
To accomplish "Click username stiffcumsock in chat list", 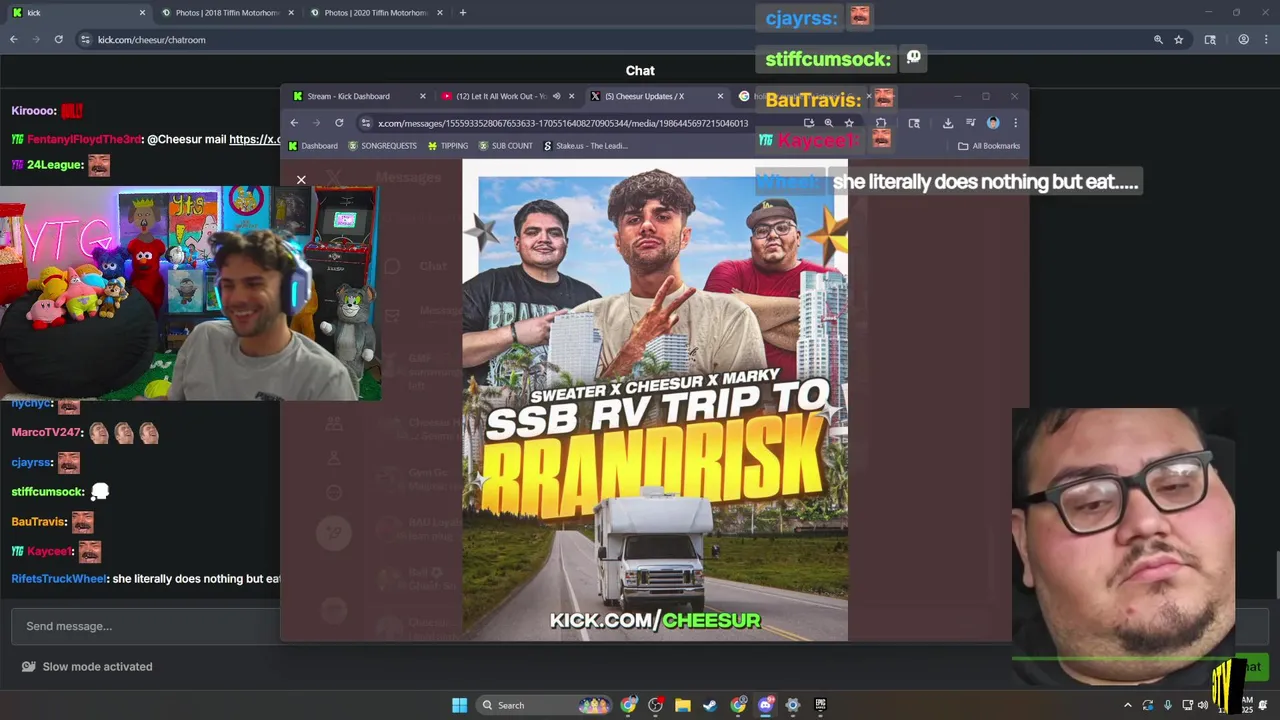I will [47, 492].
